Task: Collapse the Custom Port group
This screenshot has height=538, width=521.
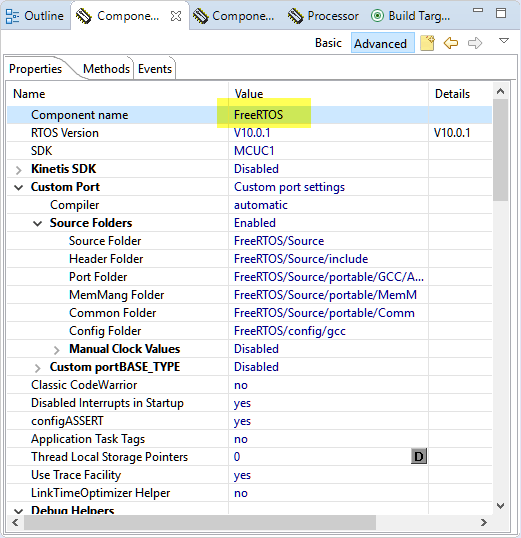Action: (x=19, y=187)
